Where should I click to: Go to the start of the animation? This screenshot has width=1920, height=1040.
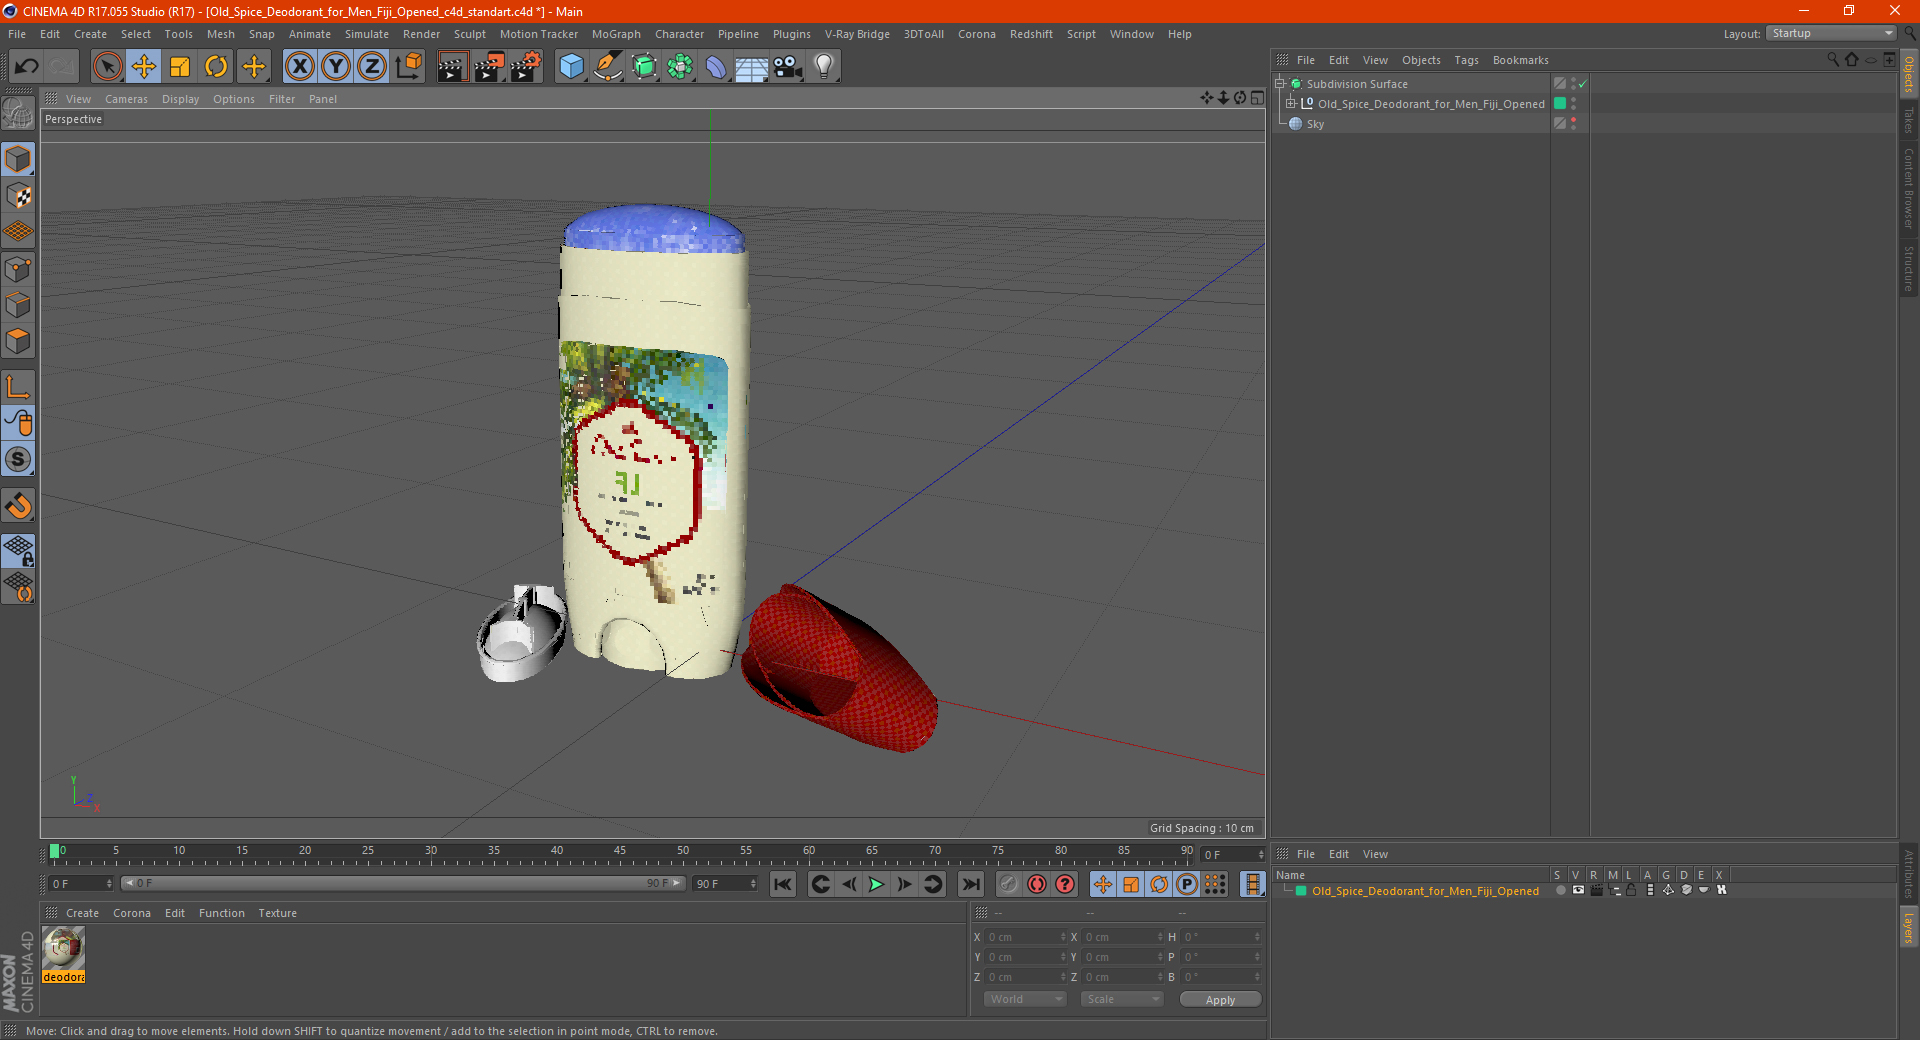(783, 884)
